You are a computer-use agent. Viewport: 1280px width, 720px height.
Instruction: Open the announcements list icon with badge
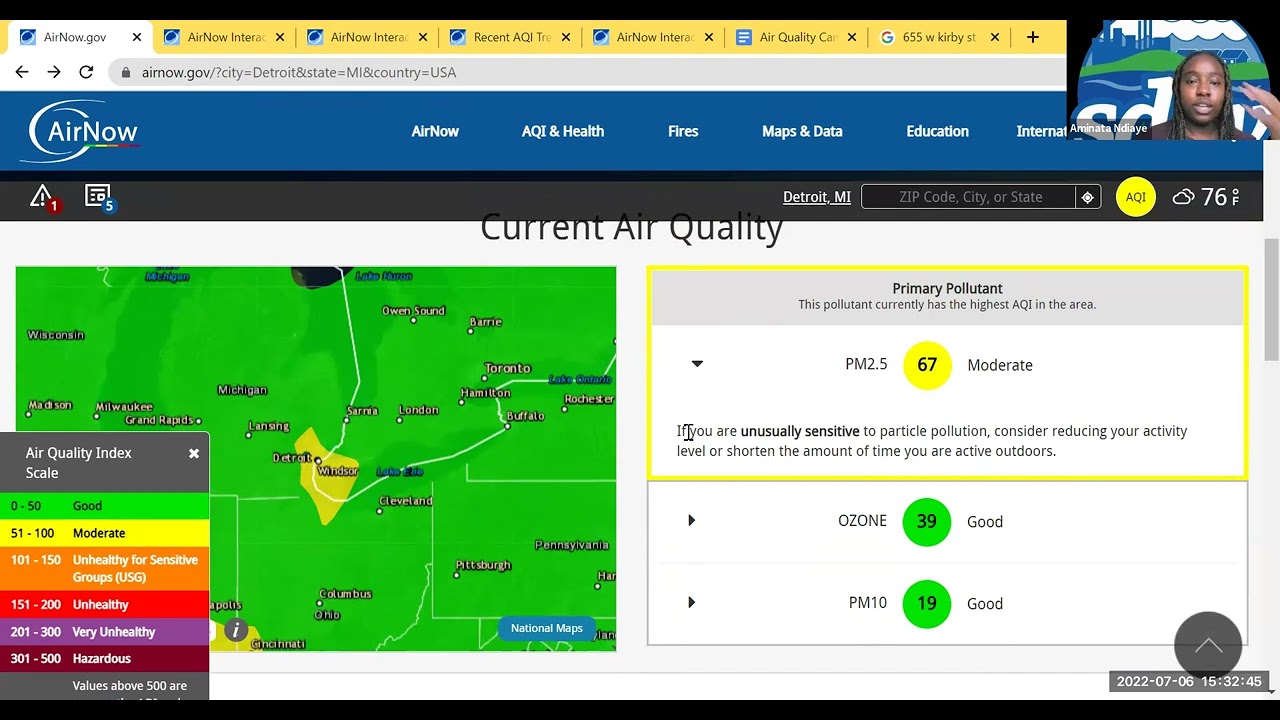click(x=98, y=197)
